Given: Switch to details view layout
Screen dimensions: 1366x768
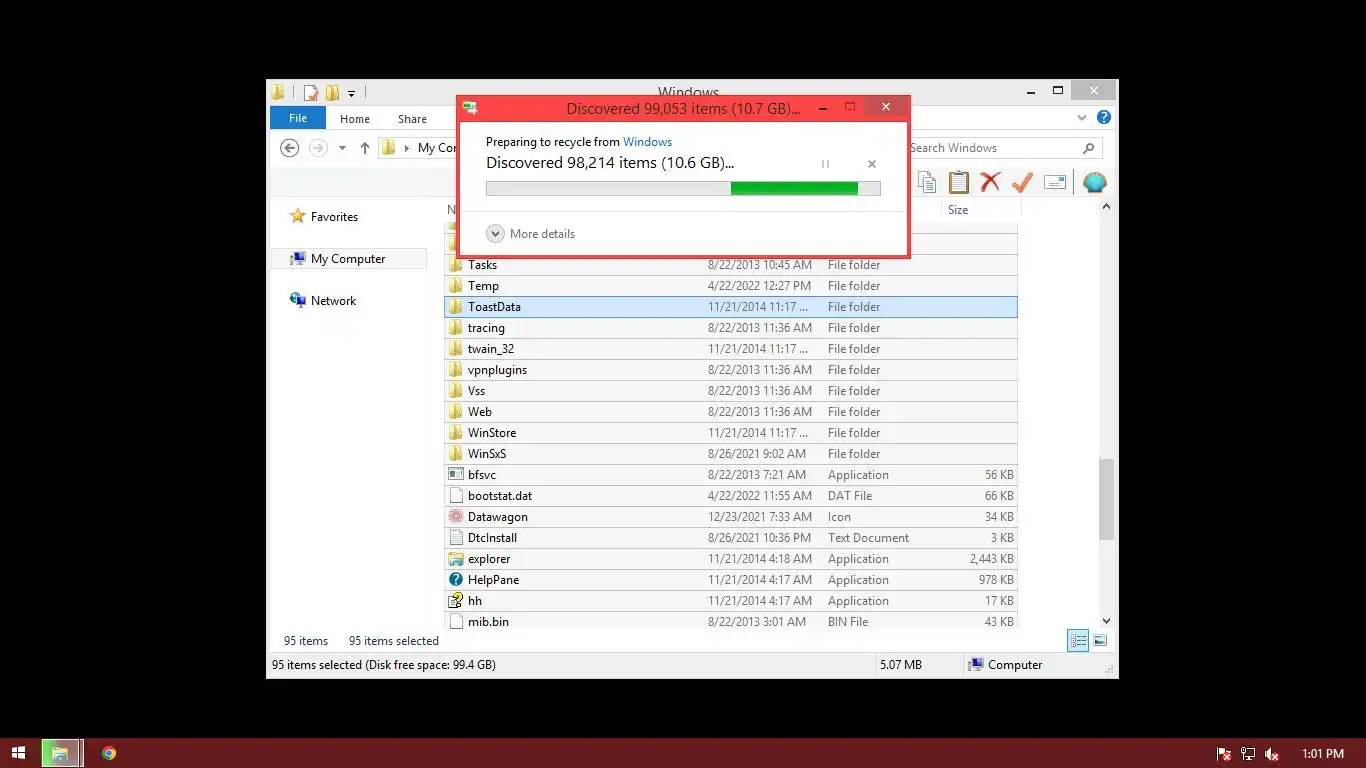Looking at the screenshot, I should pyautogui.click(x=1078, y=641).
